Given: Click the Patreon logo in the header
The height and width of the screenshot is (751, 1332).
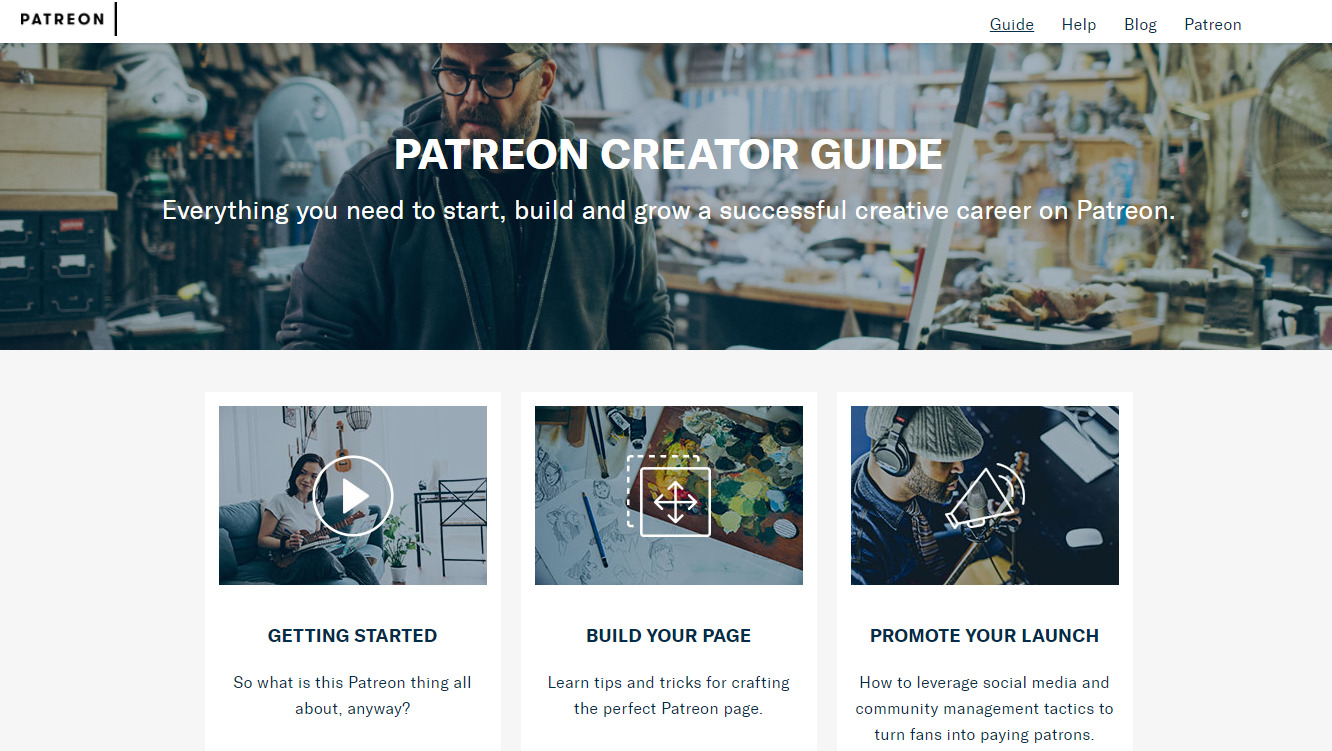Looking at the screenshot, I should point(62,19).
